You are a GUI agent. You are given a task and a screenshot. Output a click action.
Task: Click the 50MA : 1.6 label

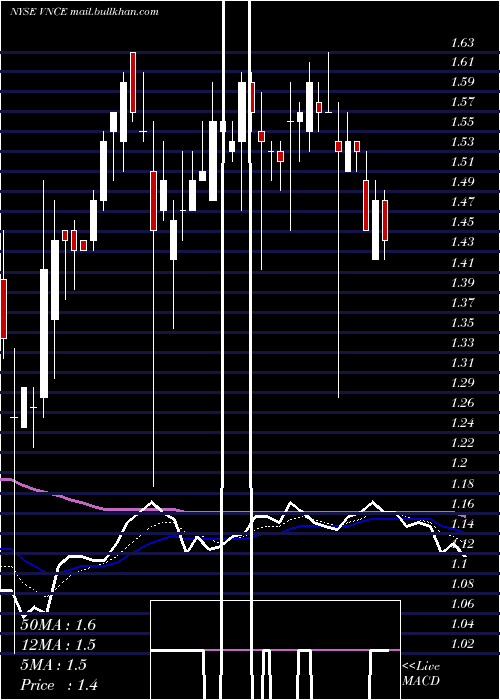pyautogui.click(x=58, y=624)
